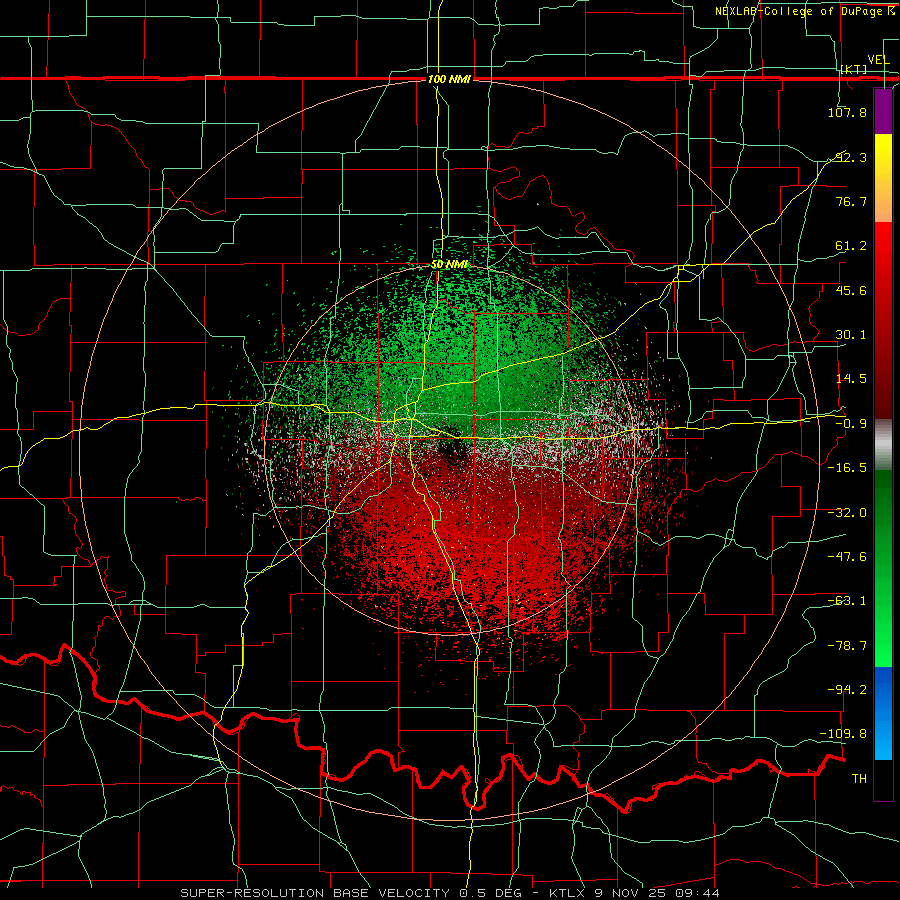Click the Super-Resolution Base Velocity caption
900x900 pixels.
tap(449, 893)
